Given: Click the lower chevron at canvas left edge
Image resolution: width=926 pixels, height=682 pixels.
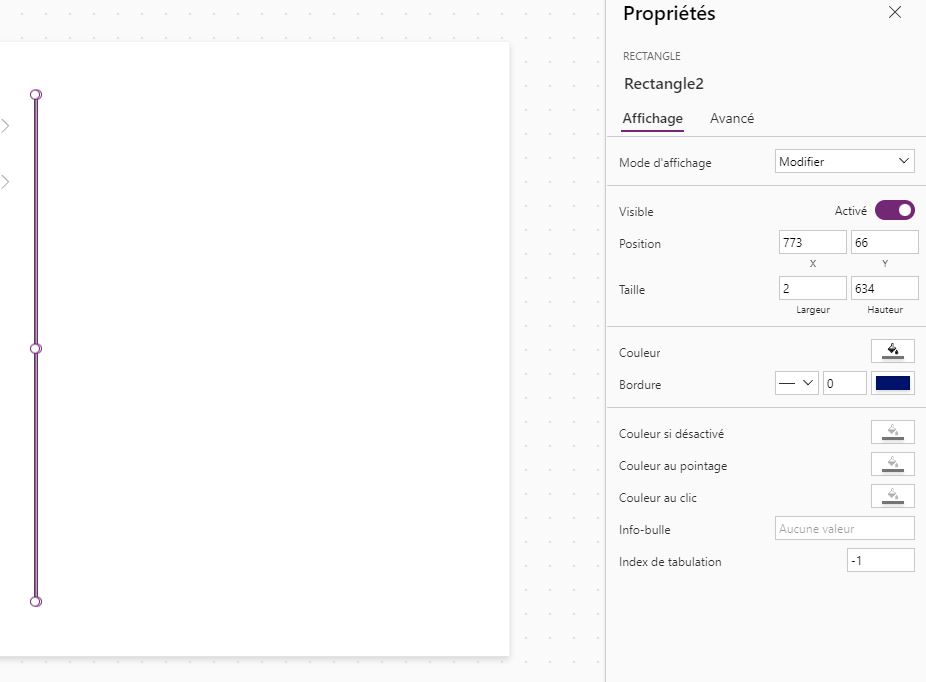Looking at the screenshot, I should coord(5,182).
